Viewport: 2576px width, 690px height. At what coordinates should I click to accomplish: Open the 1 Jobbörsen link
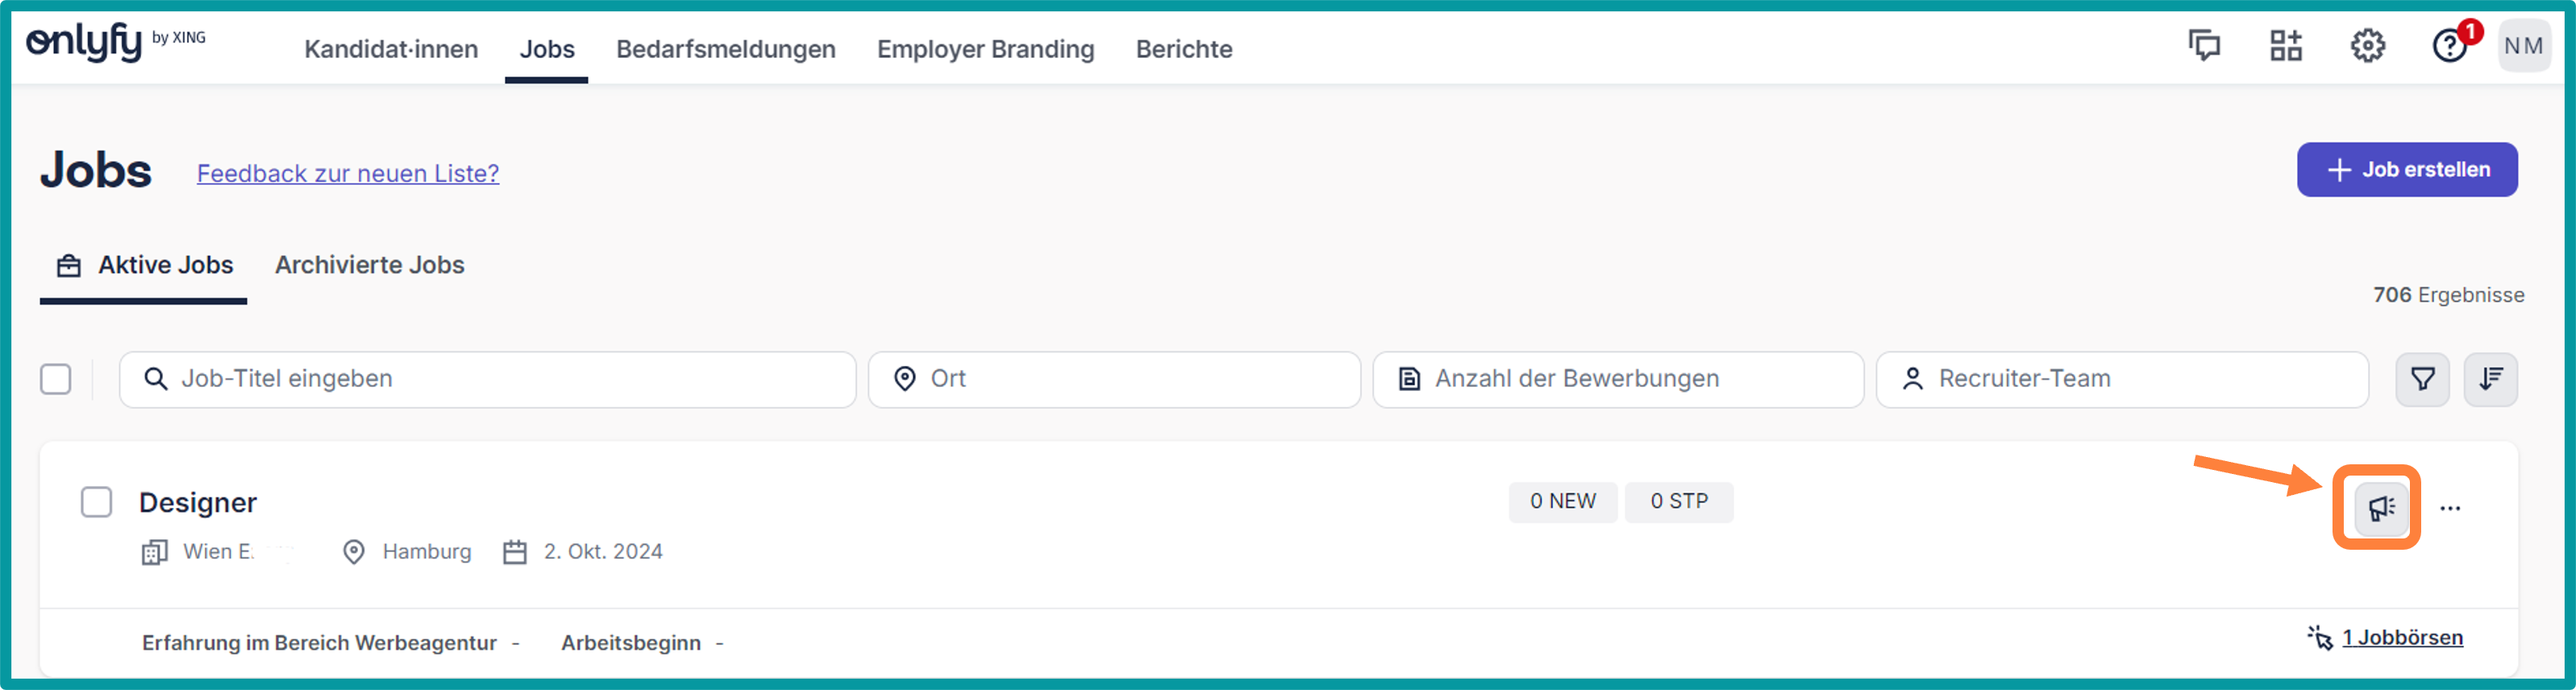pos(2401,638)
